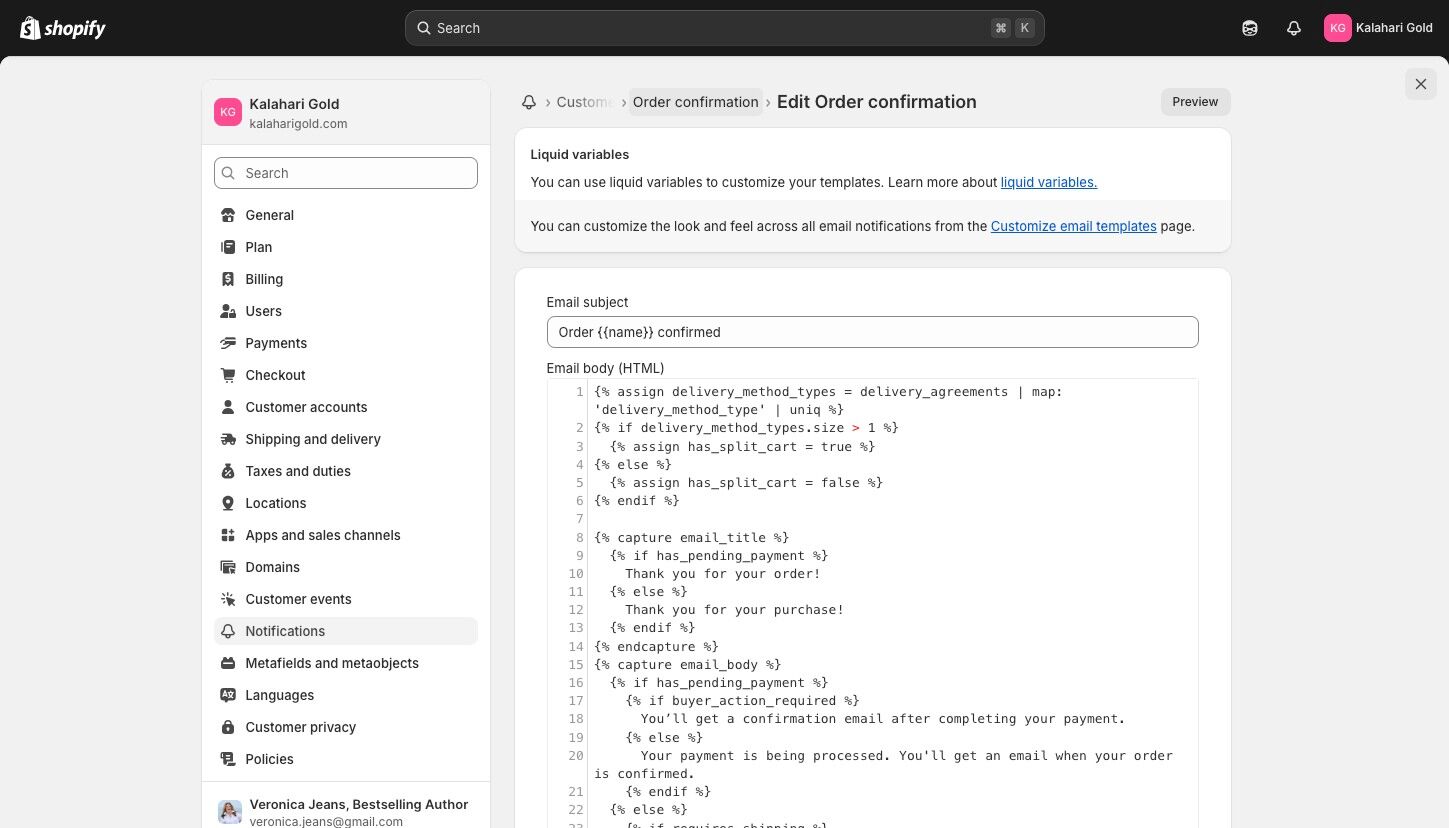Image resolution: width=1449 pixels, height=828 pixels.
Task: Close the settings panel with X
Action: (x=1421, y=84)
